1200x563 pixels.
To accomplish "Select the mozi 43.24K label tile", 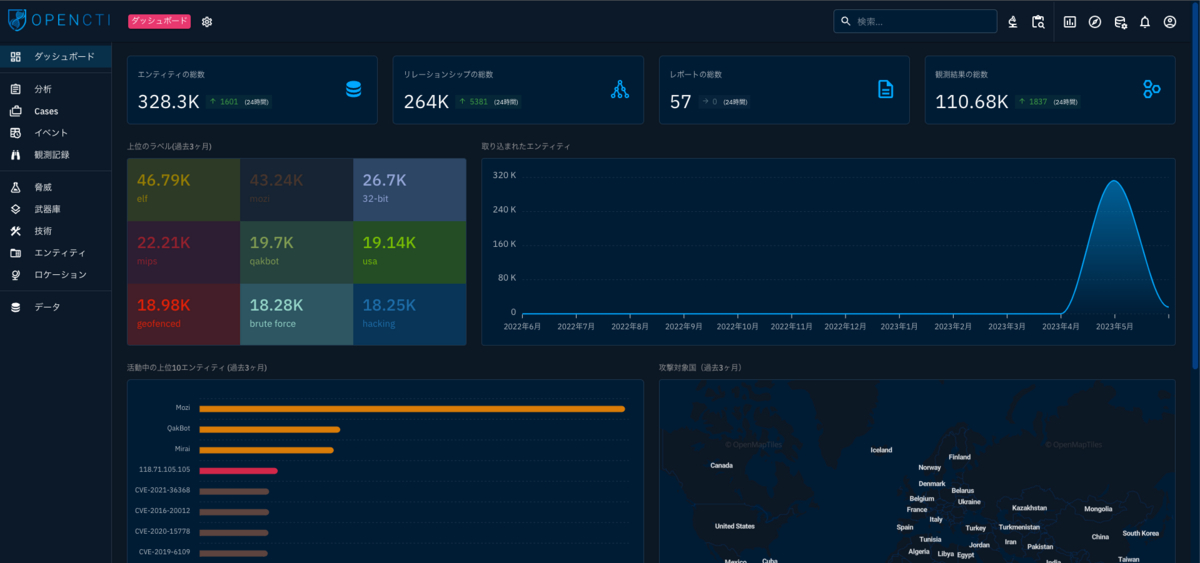I will coord(296,189).
